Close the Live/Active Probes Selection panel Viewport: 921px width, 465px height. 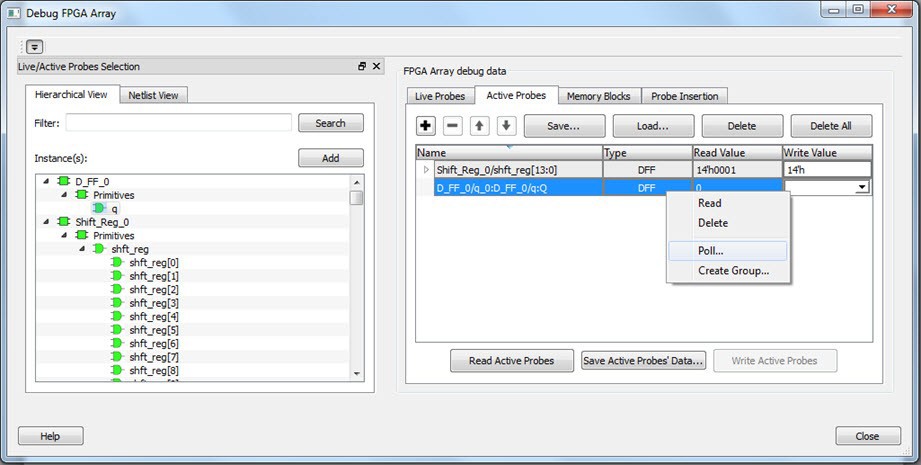377,66
